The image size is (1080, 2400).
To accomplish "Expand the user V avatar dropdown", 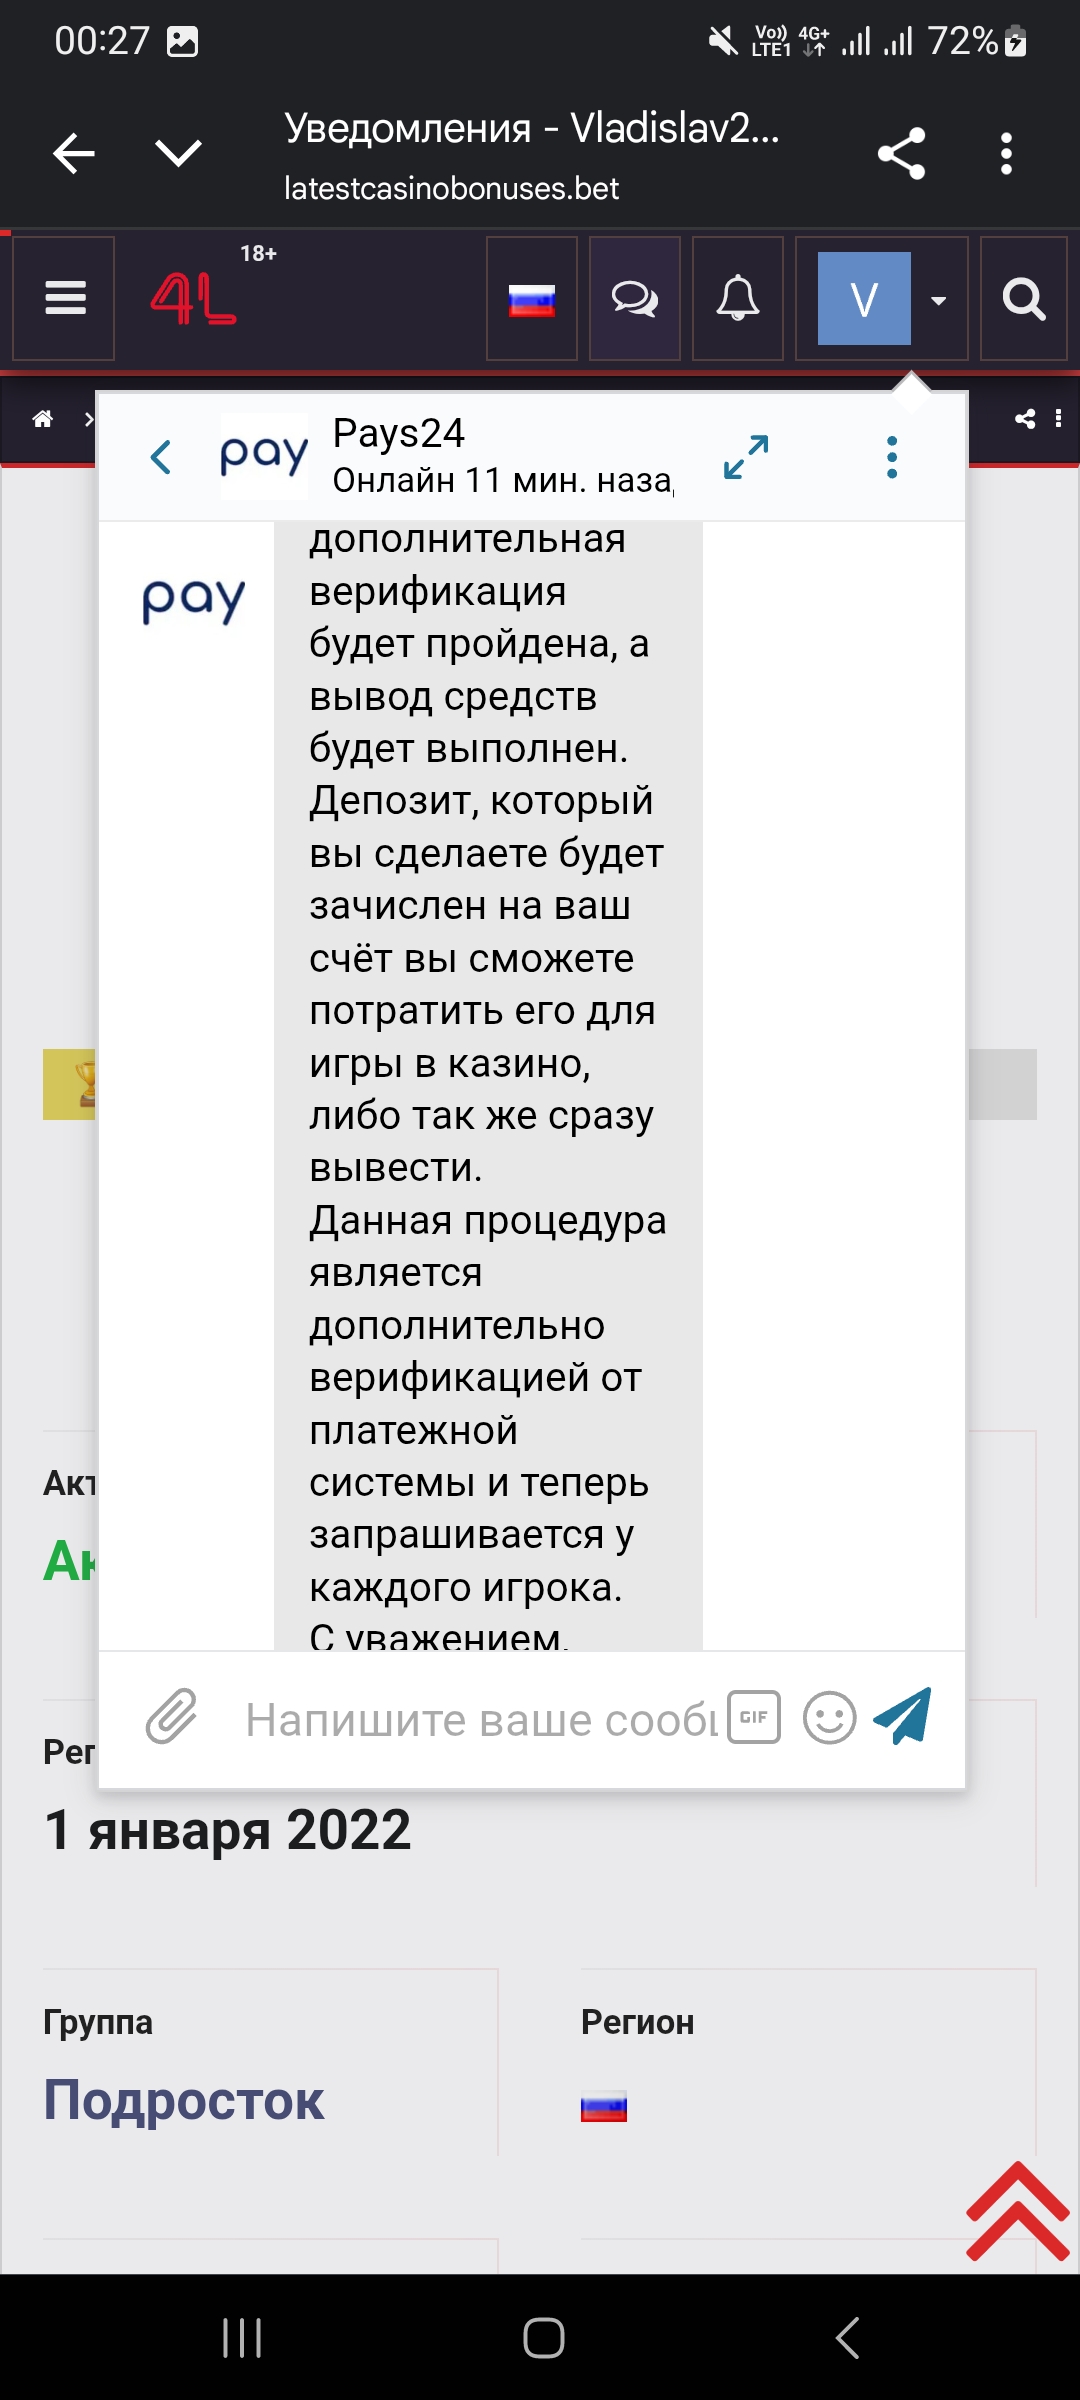I will (938, 300).
